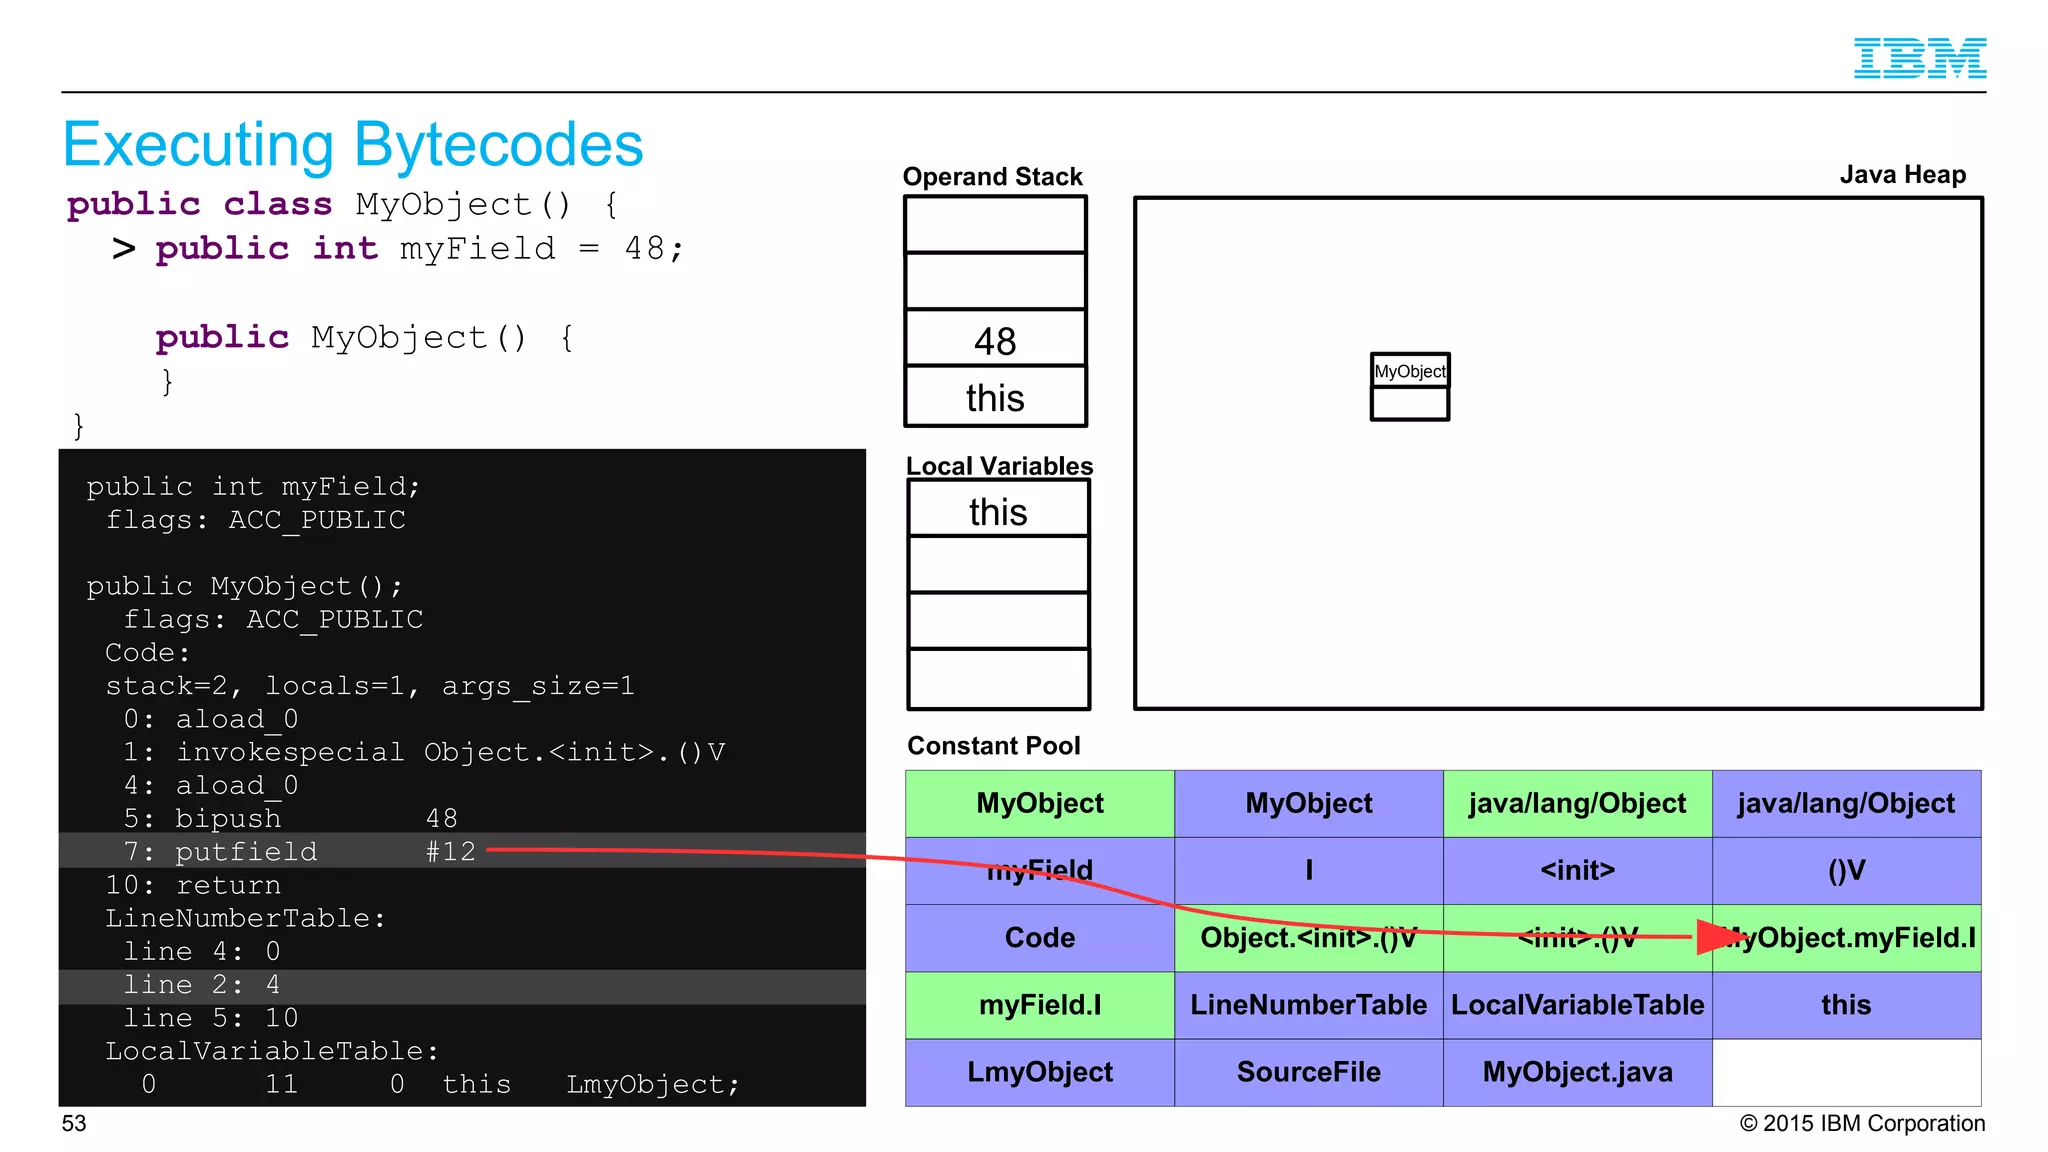Image resolution: width=2048 pixels, height=1152 pixels.
Task: Select the 'this' constant pool cell
Action: point(1847,1005)
